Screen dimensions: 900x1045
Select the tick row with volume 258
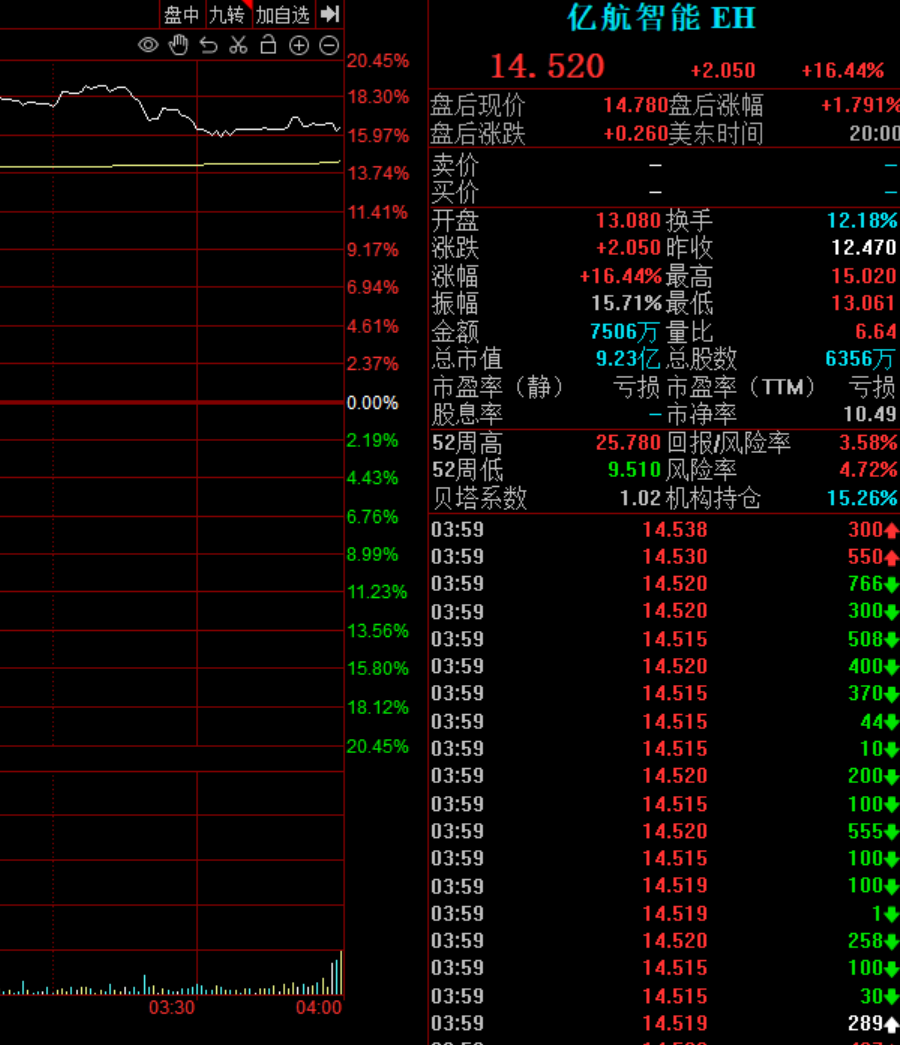coord(665,941)
